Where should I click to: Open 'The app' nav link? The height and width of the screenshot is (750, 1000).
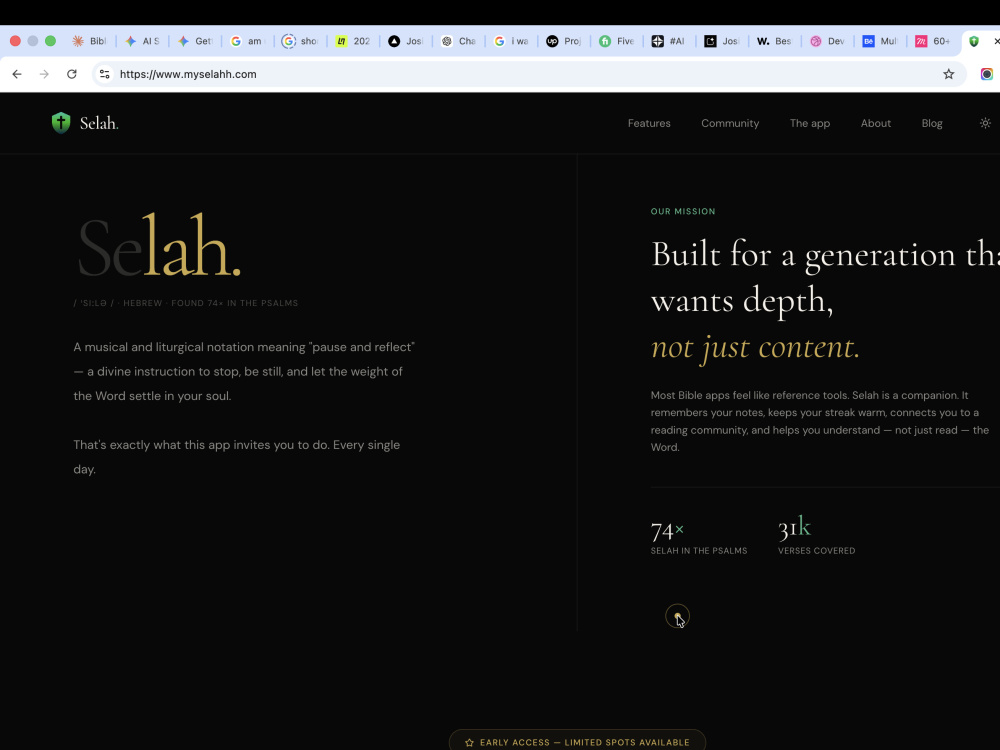click(x=810, y=123)
